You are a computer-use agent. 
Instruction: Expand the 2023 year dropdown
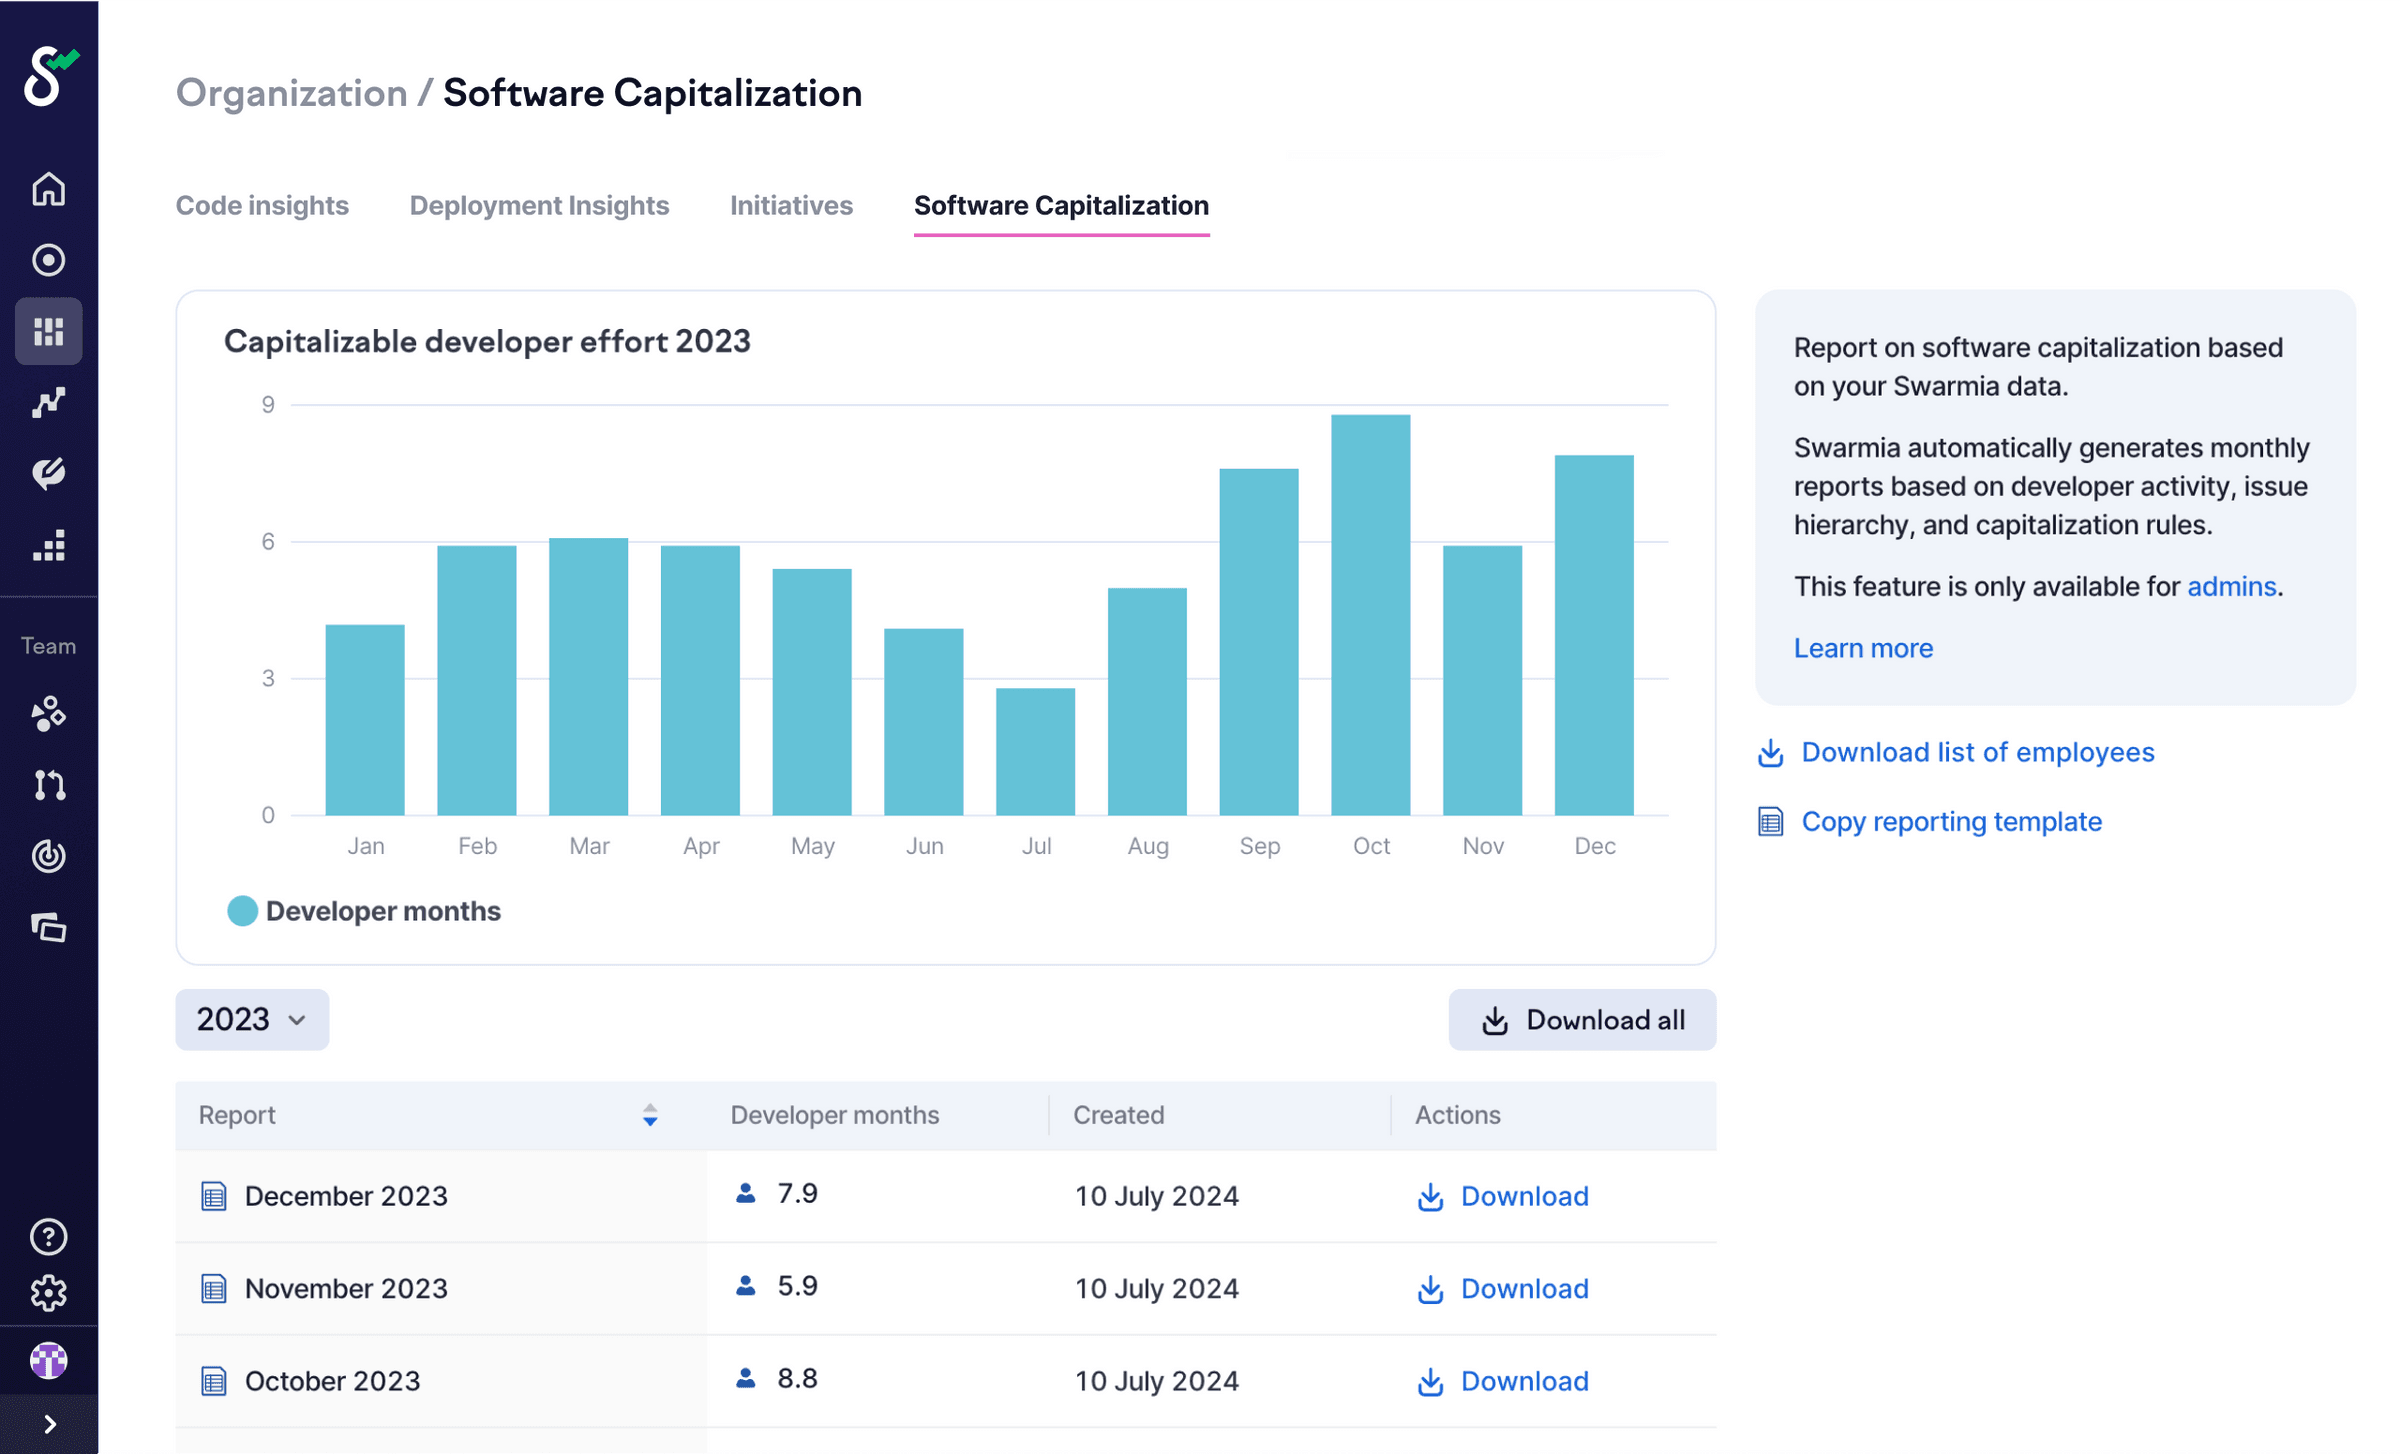251,1019
